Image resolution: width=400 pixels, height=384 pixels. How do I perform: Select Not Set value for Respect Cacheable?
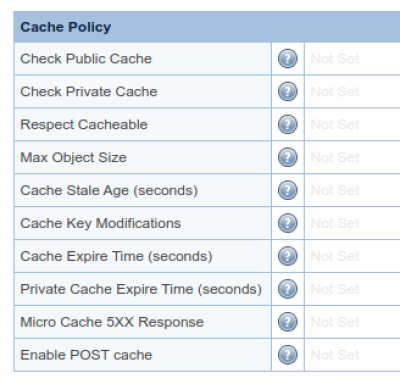335,125
